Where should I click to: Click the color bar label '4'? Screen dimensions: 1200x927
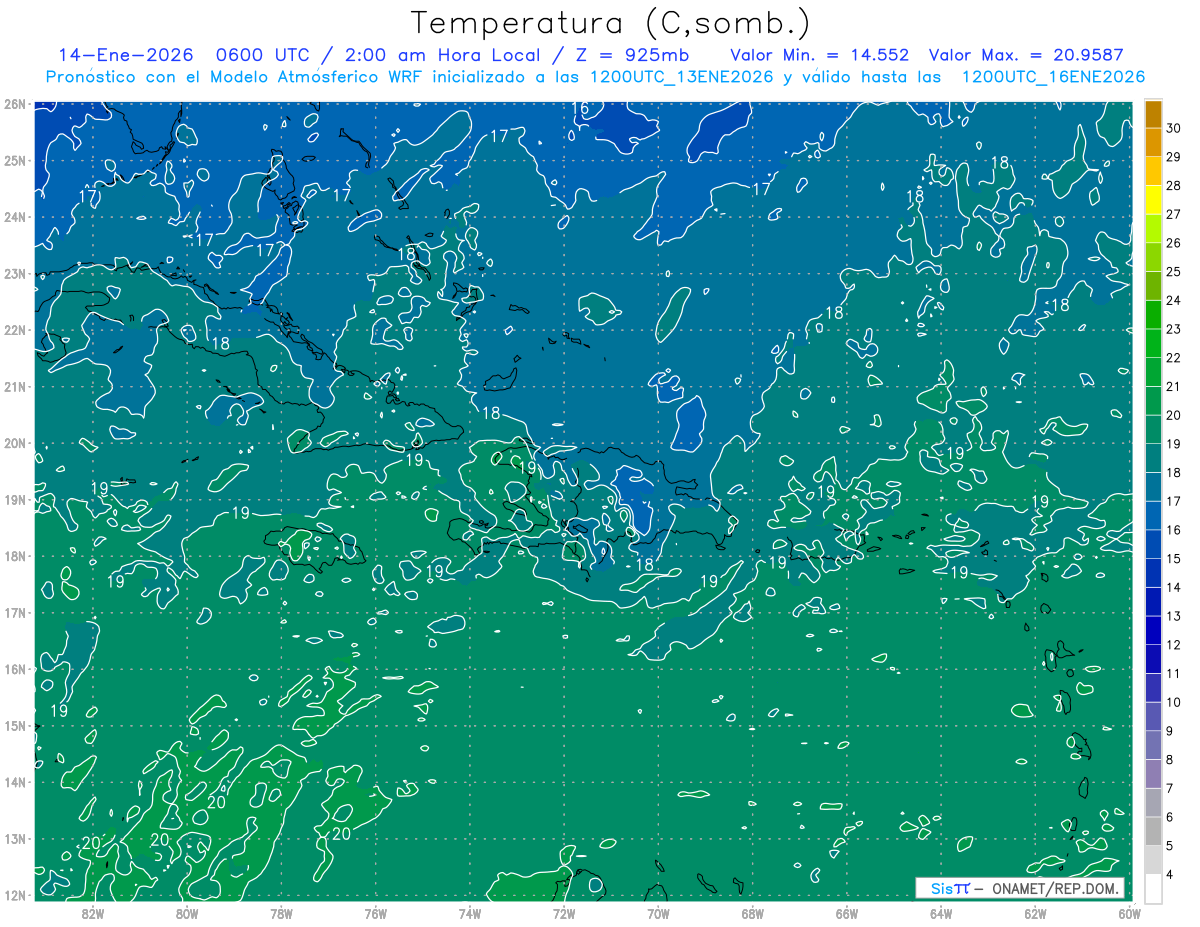pyautogui.click(x=1171, y=874)
